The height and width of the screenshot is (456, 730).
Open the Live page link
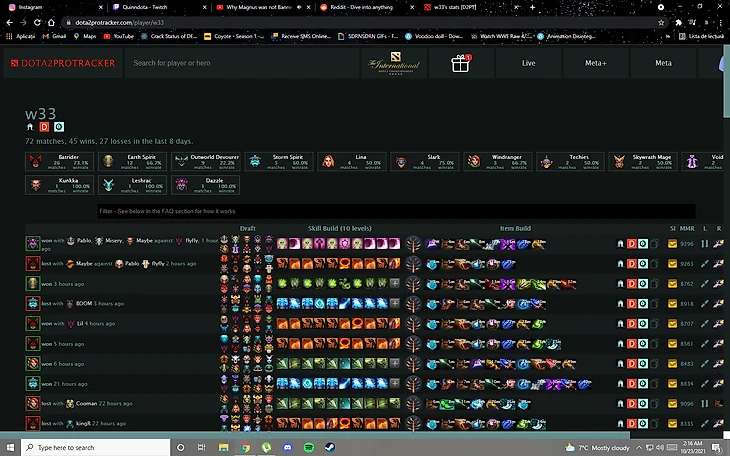coord(528,63)
